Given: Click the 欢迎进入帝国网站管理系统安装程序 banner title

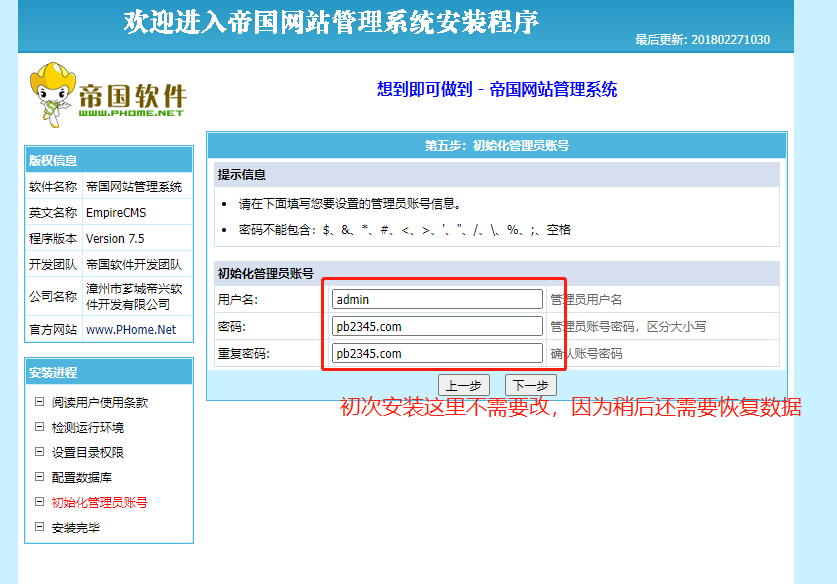Looking at the screenshot, I should click(331, 22).
